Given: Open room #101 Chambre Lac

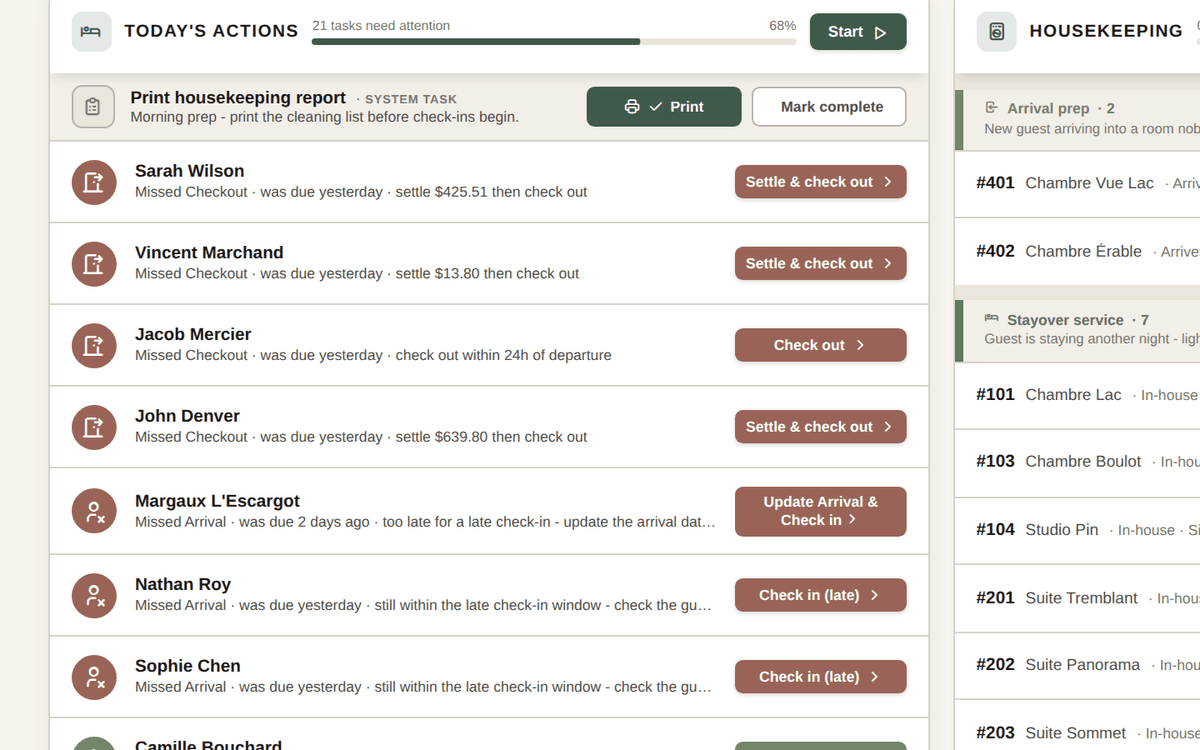Looking at the screenshot, I should tap(1077, 395).
